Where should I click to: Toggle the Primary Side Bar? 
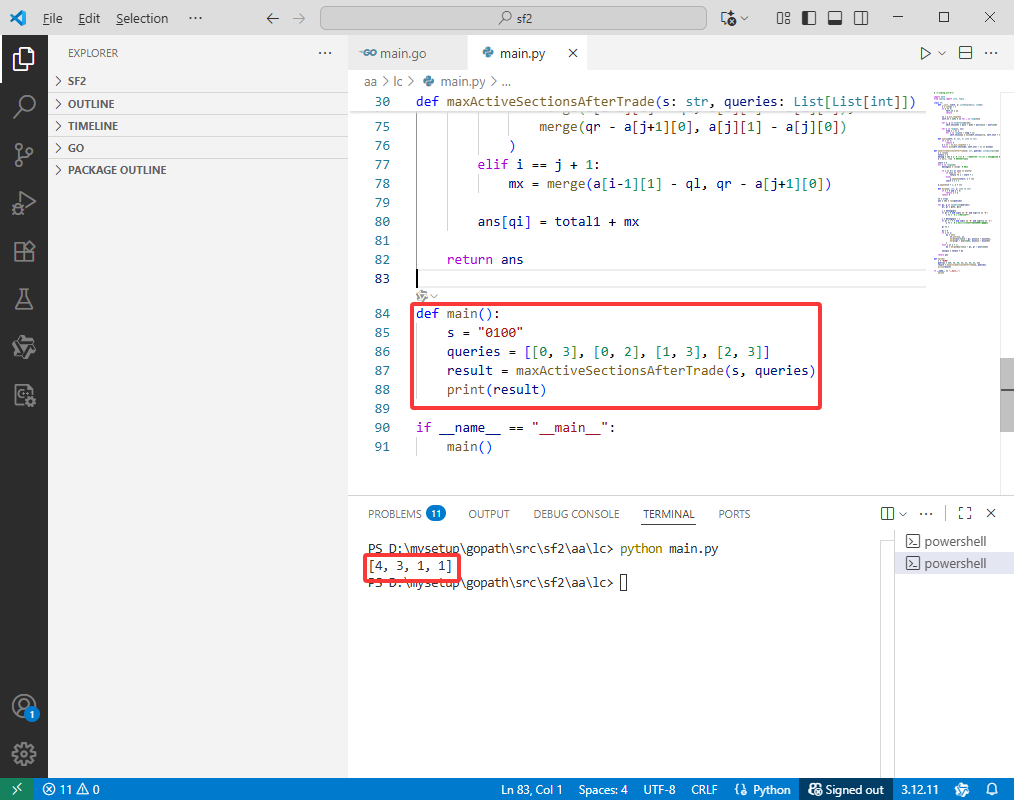(x=809, y=18)
